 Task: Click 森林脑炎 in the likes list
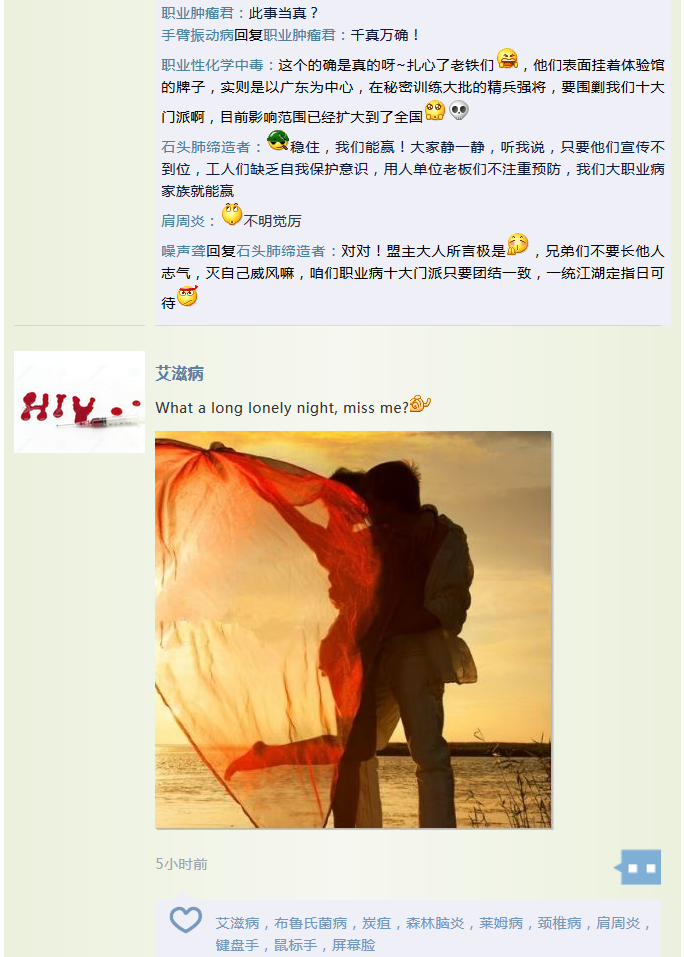[x=435, y=923]
